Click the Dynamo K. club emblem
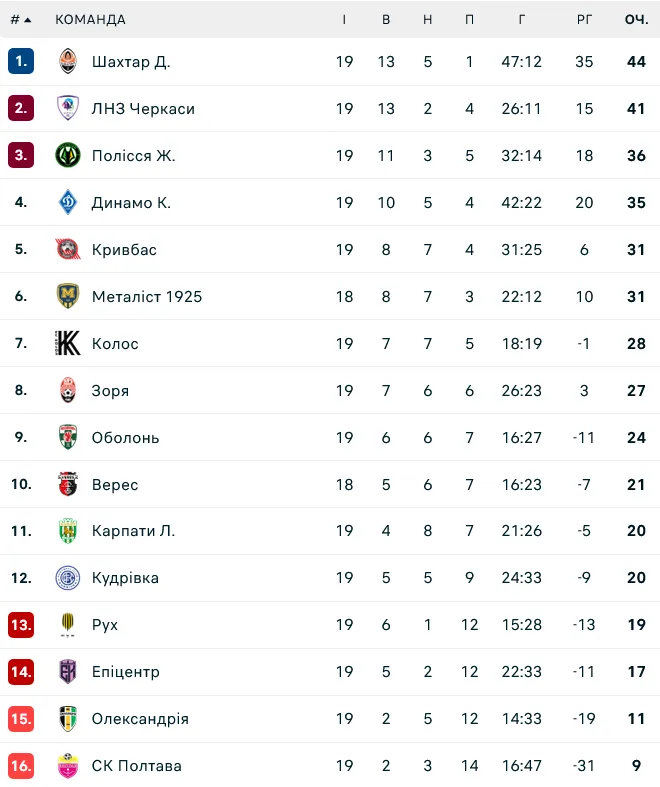660x787 pixels. click(68, 203)
